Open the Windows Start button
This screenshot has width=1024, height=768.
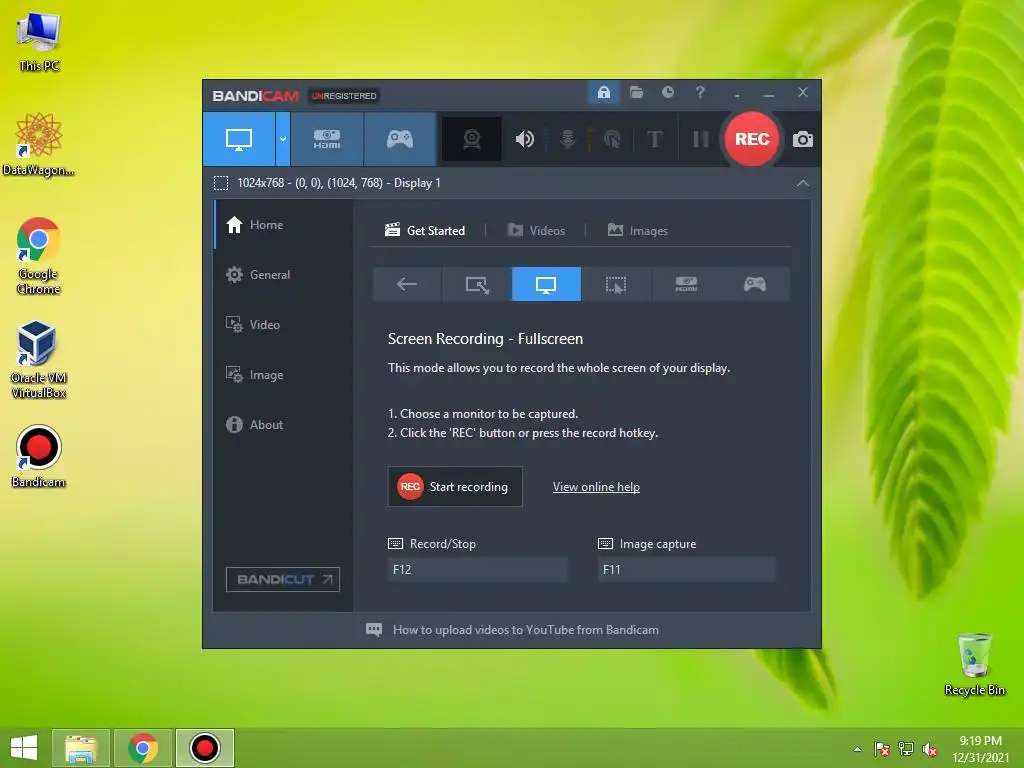click(x=24, y=748)
